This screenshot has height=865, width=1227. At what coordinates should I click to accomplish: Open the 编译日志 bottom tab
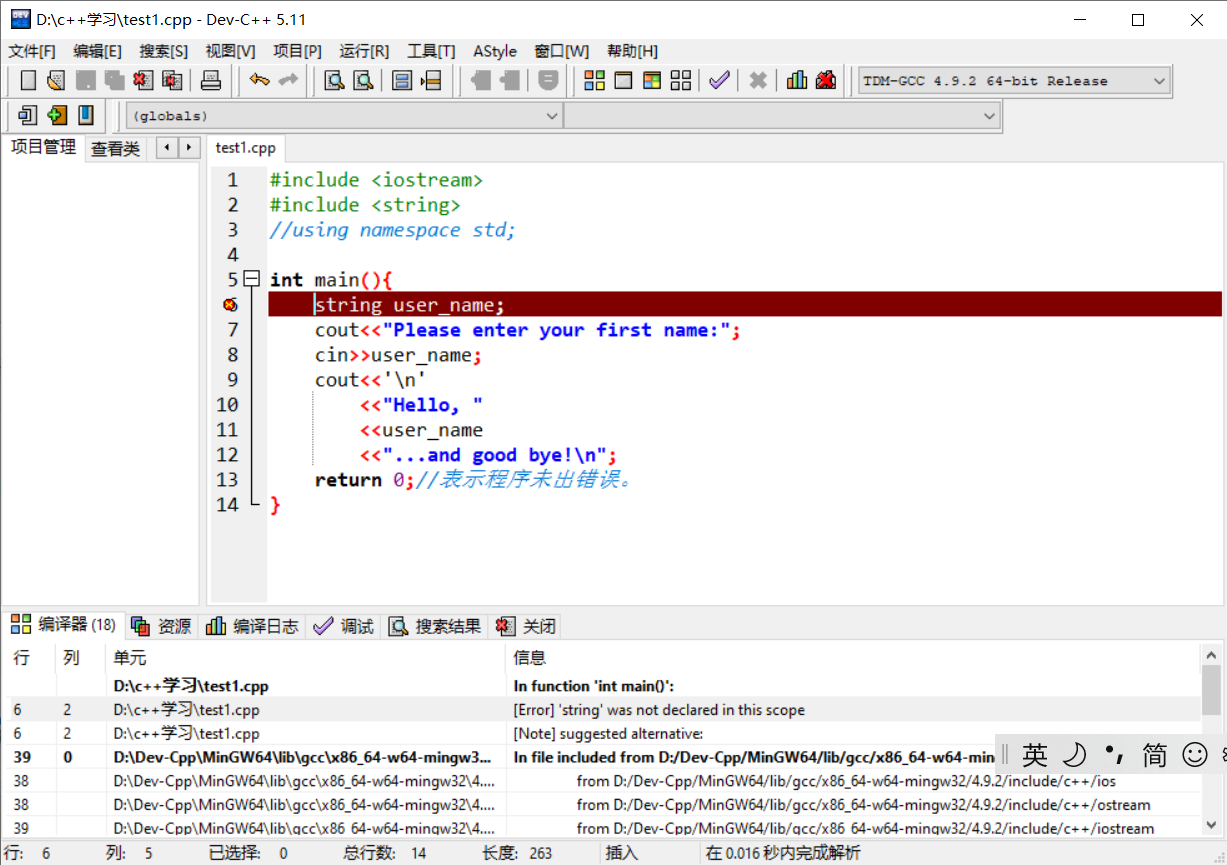click(252, 626)
